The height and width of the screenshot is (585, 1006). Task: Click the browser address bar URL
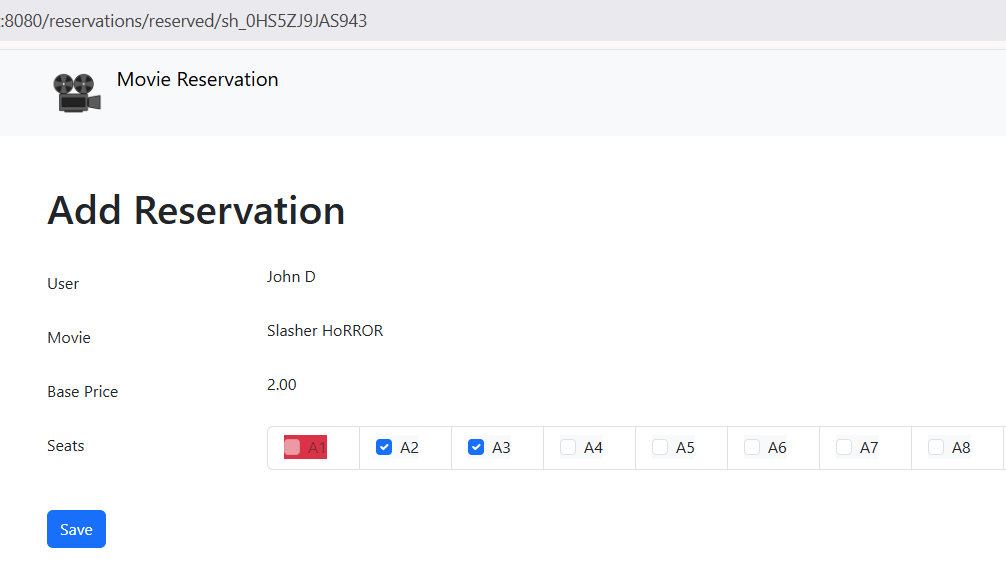[185, 21]
